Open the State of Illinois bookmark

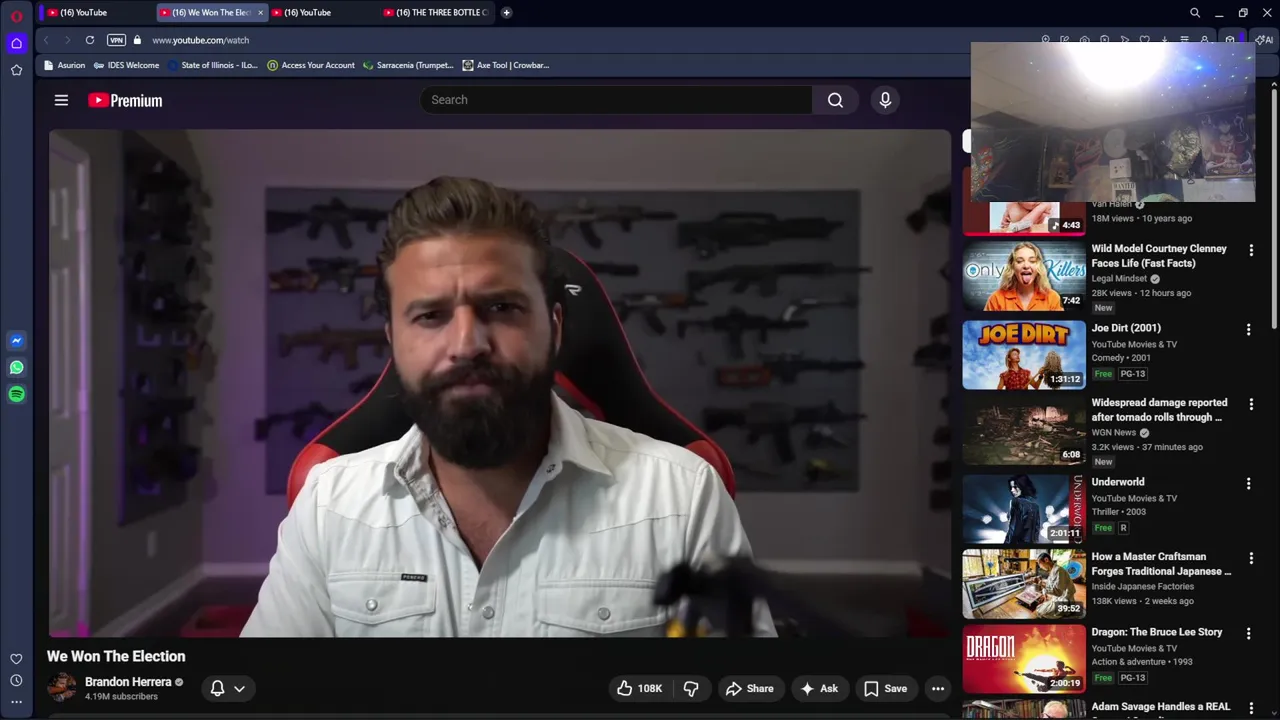coord(212,65)
